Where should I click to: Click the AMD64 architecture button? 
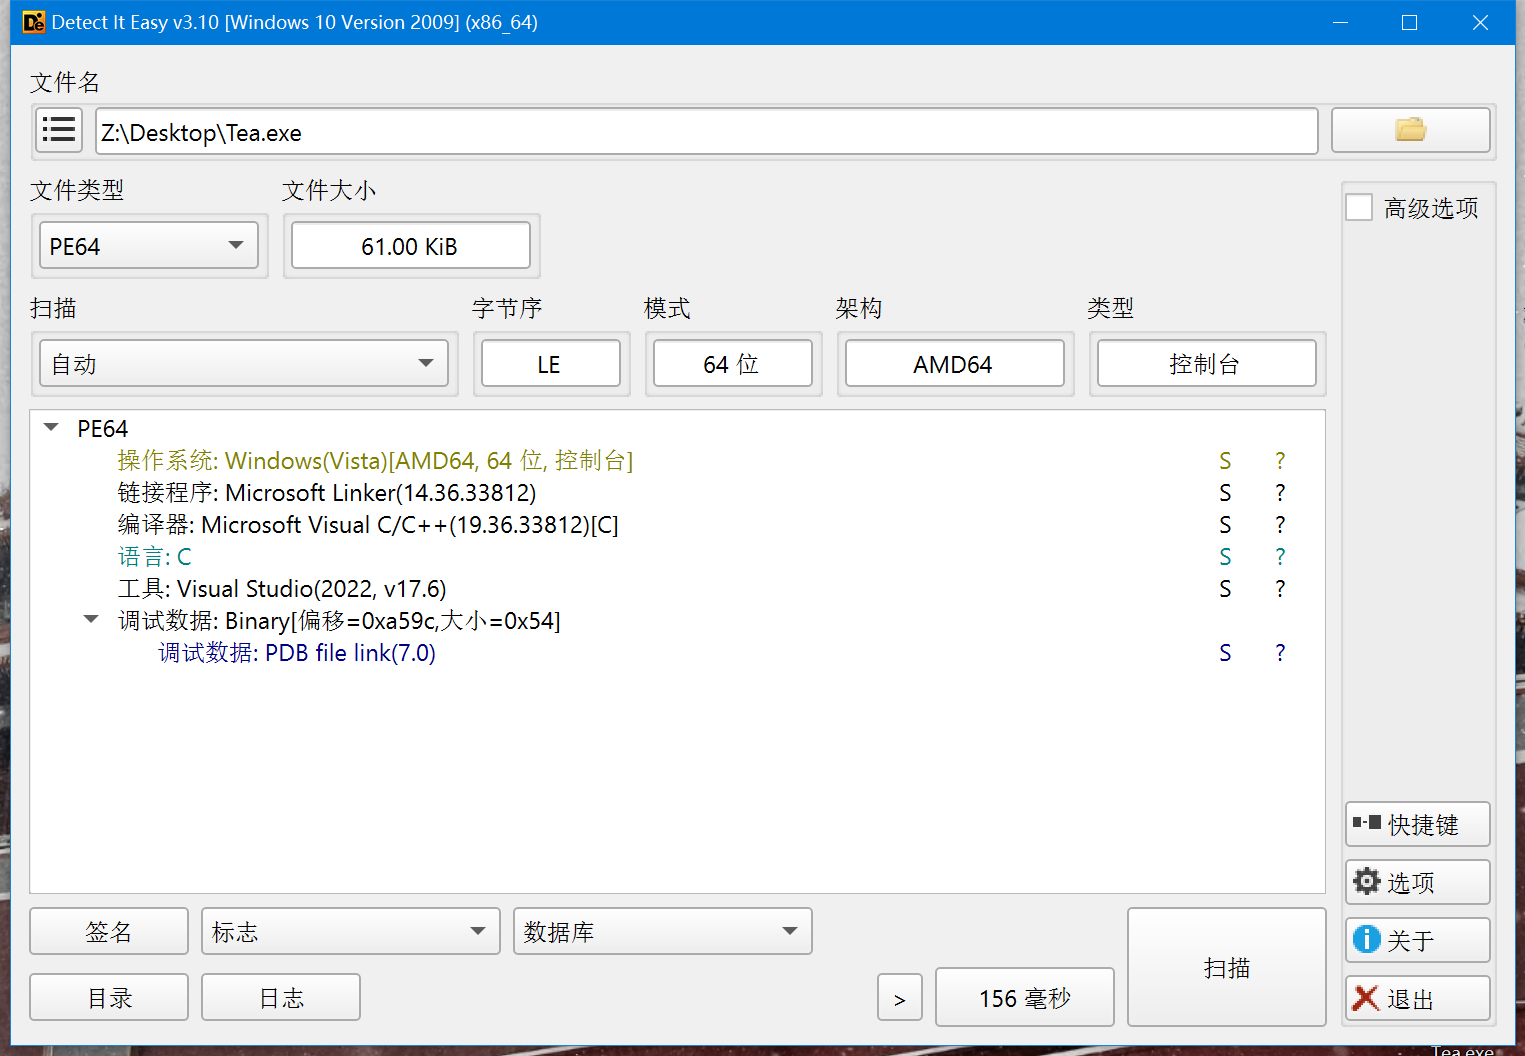pyautogui.click(x=954, y=363)
